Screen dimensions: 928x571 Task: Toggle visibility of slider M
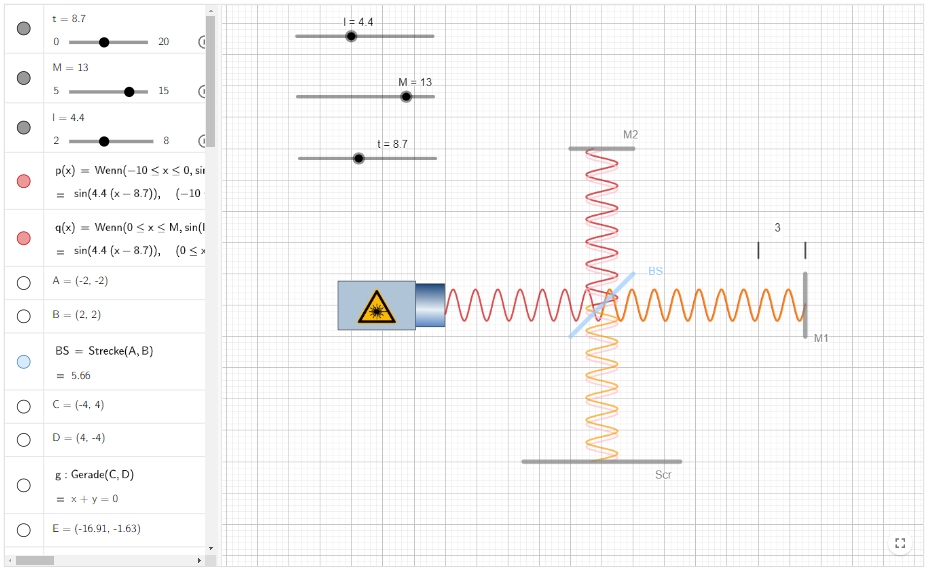click(x=24, y=78)
